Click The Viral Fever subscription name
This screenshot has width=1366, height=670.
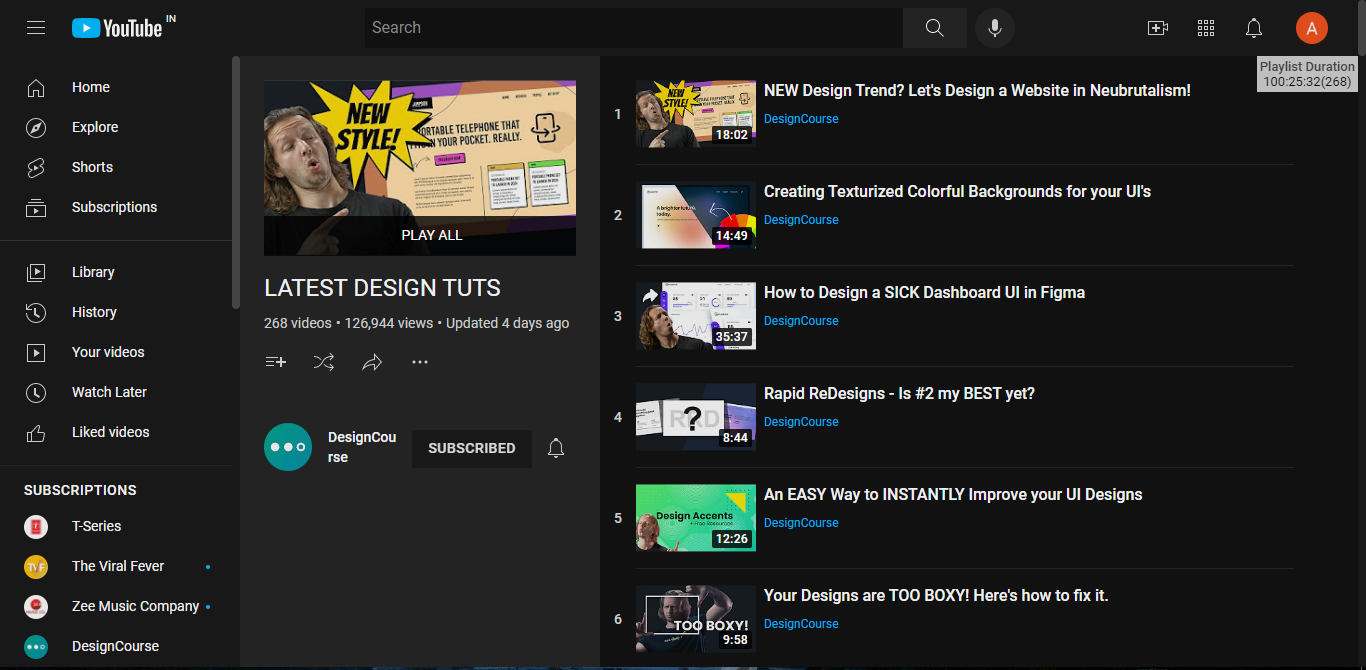118,566
